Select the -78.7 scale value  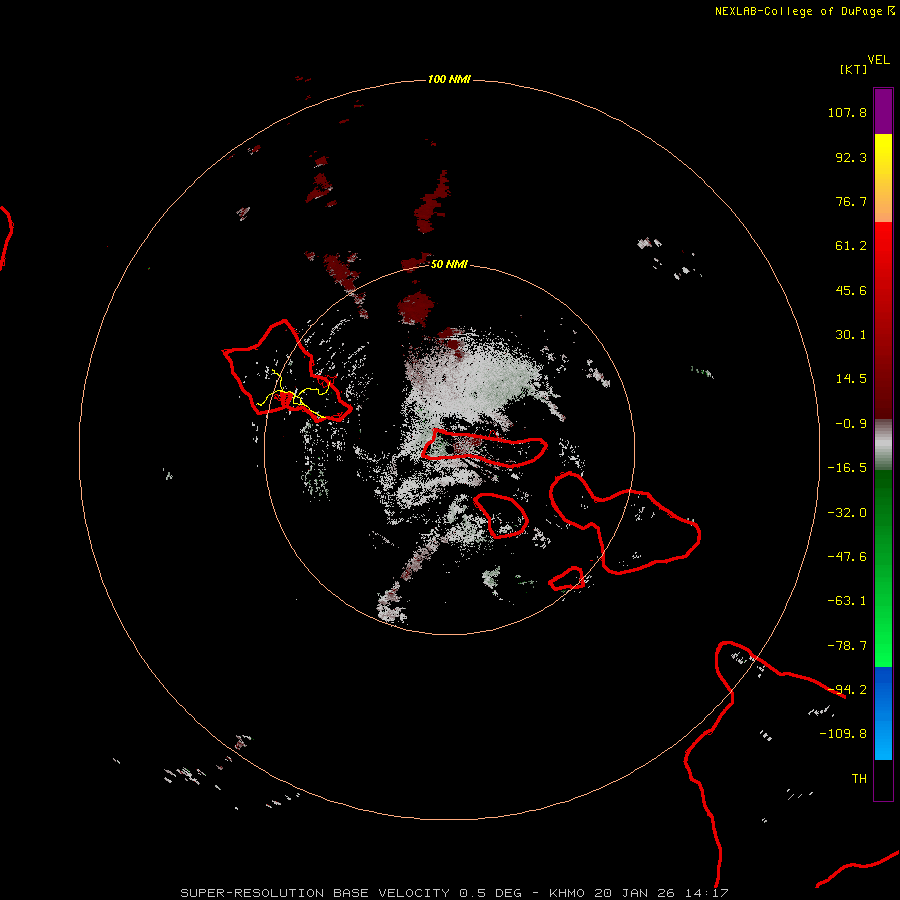(x=847, y=646)
